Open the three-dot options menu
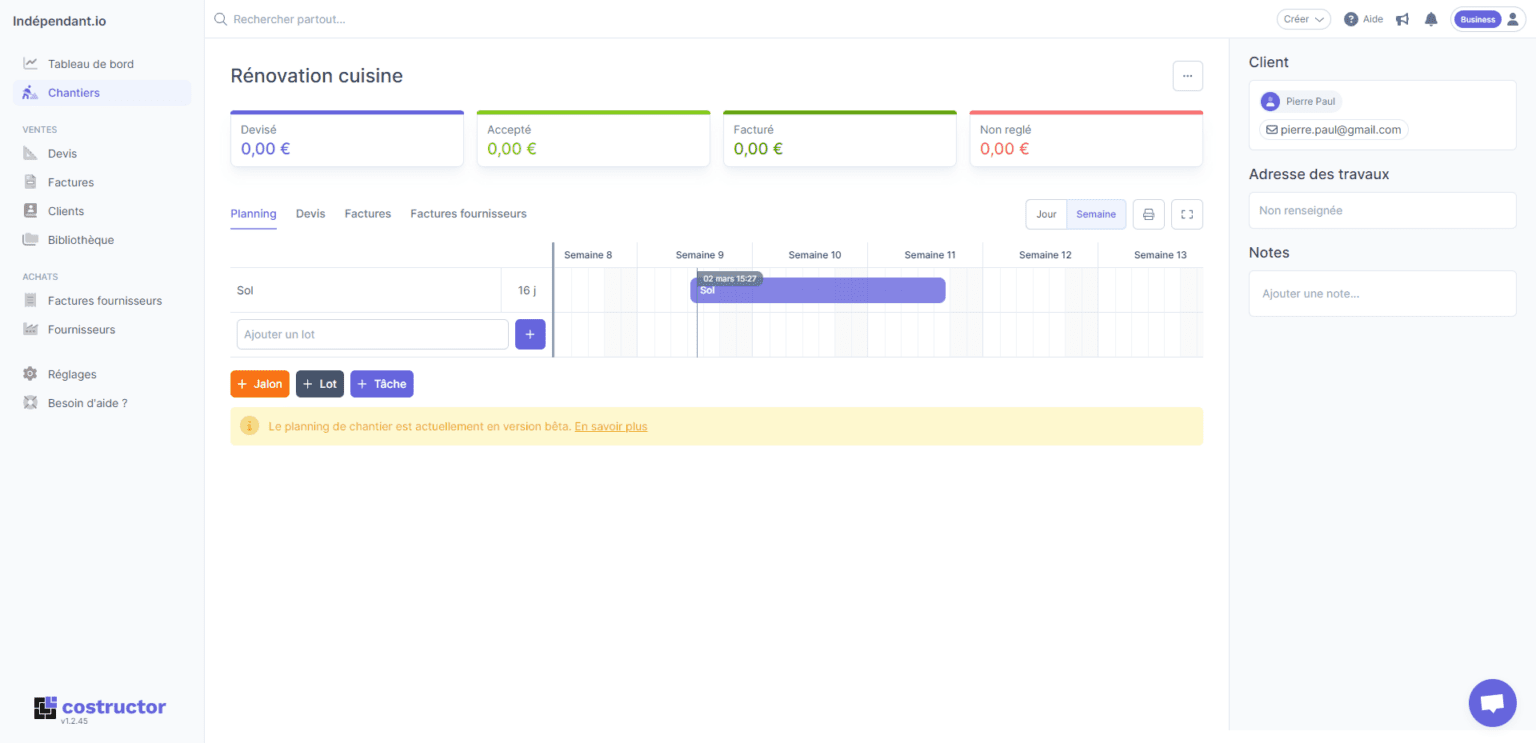The height and width of the screenshot is (743, 1536). click(x=1187, y=76)
